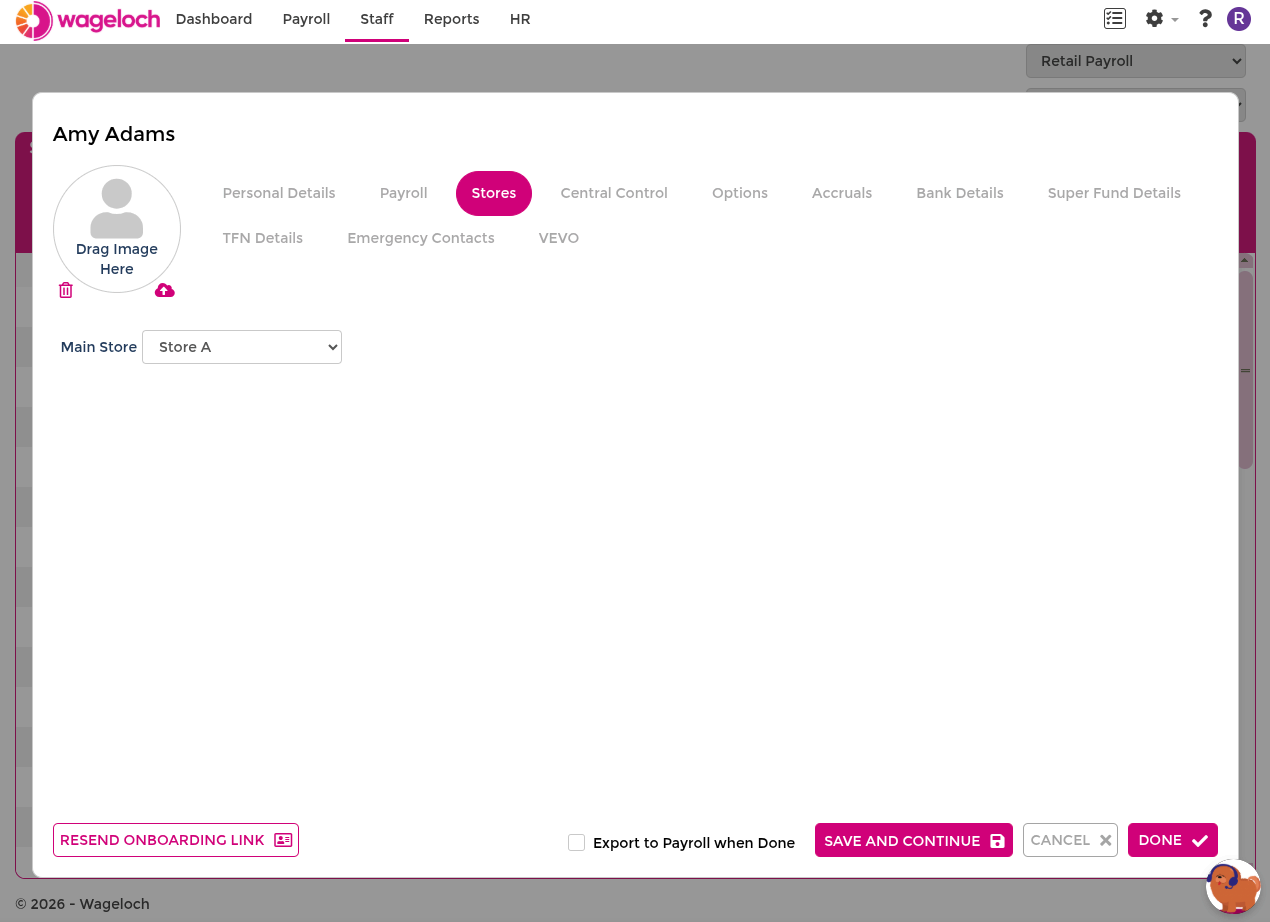Switch to Bank Details tab
This screenshot has width=1270, height=922.
960,193
